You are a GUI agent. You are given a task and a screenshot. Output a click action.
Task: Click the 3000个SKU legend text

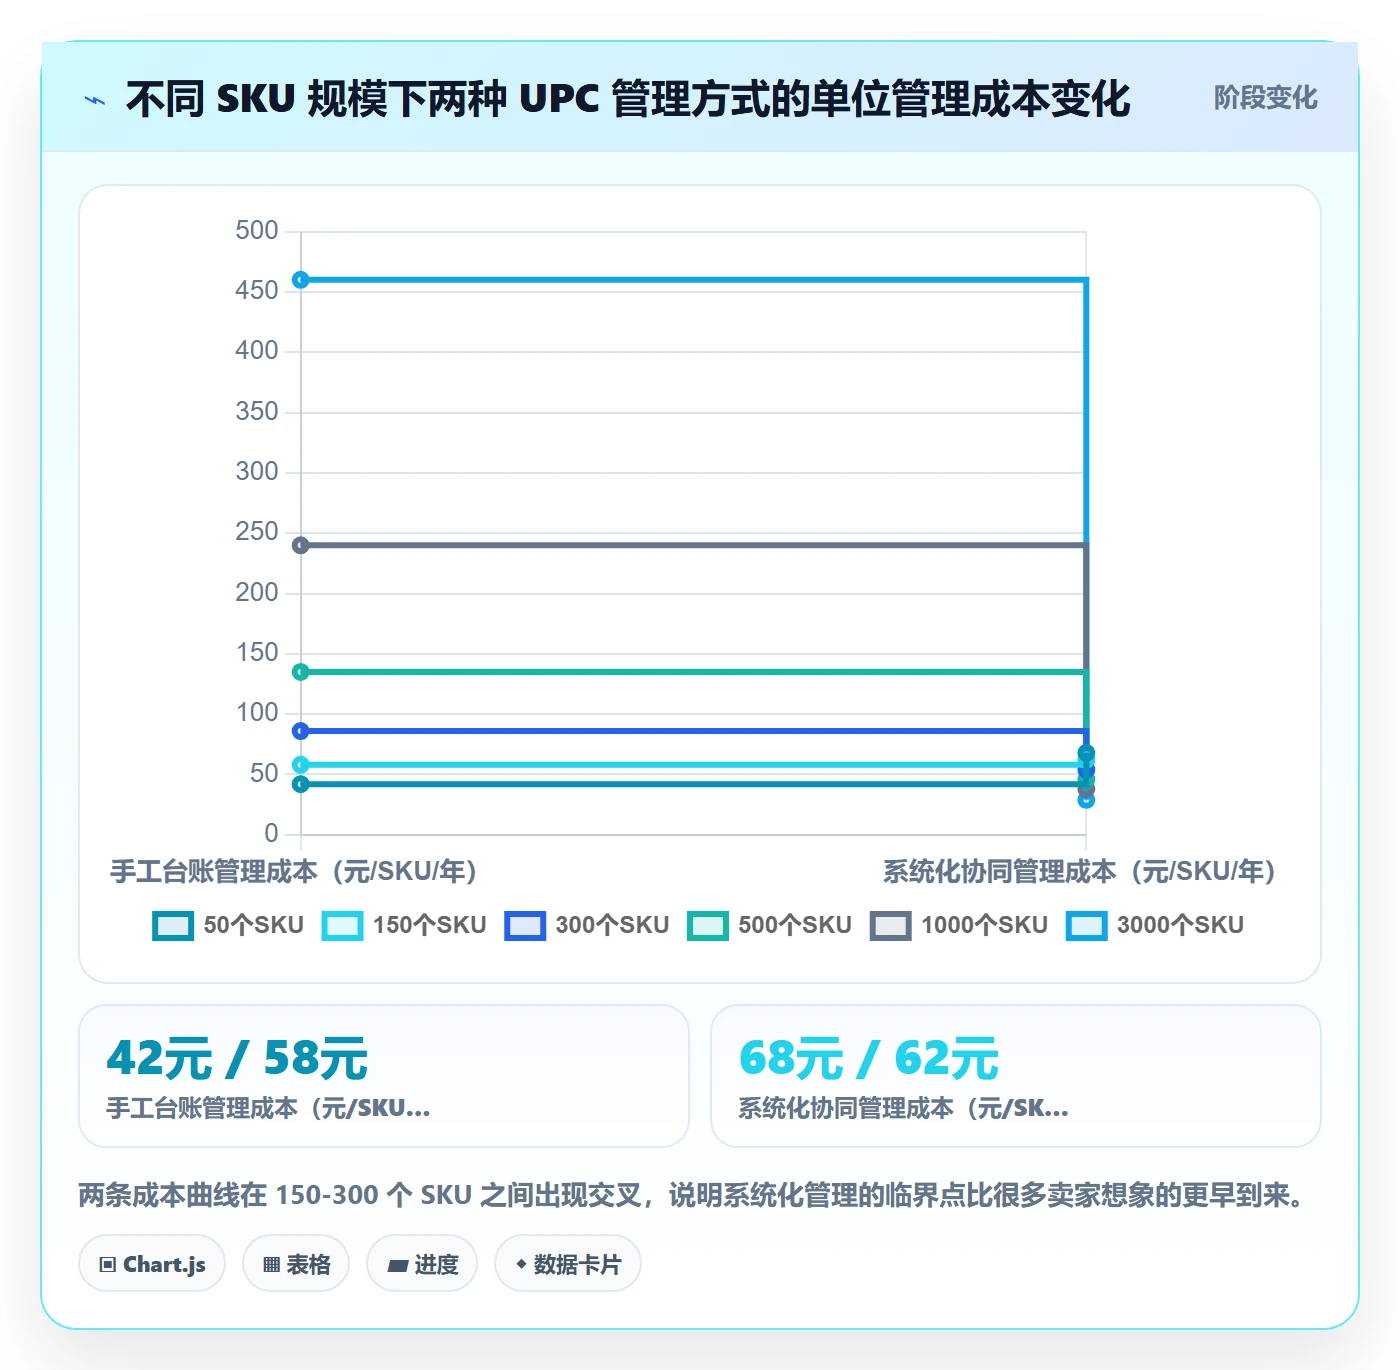[1180, 925]
